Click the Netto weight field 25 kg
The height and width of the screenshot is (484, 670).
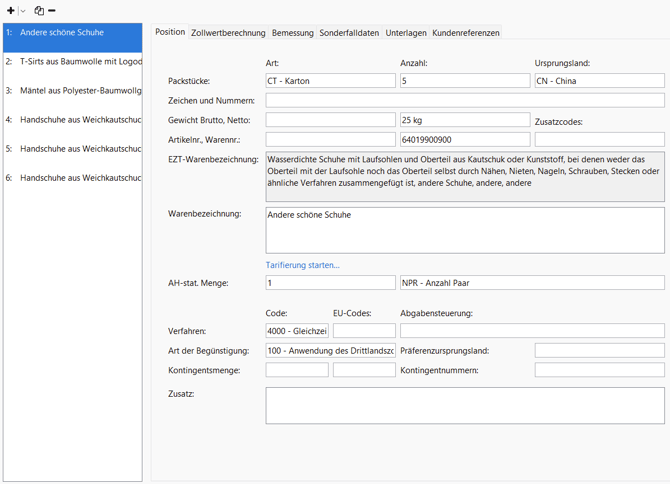pos(465,120)
